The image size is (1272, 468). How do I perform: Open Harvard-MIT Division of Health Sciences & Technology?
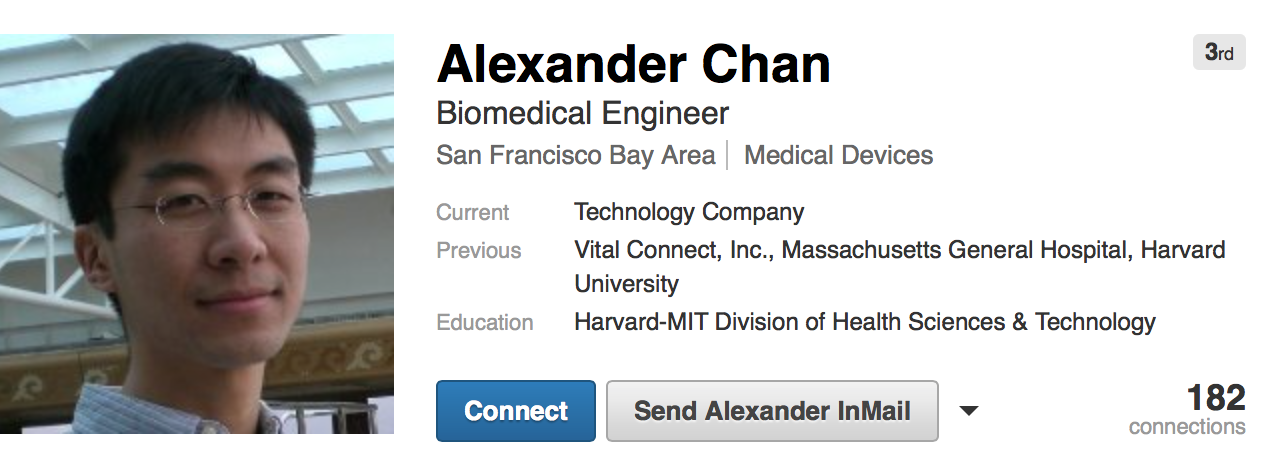[x=864, y=322]
